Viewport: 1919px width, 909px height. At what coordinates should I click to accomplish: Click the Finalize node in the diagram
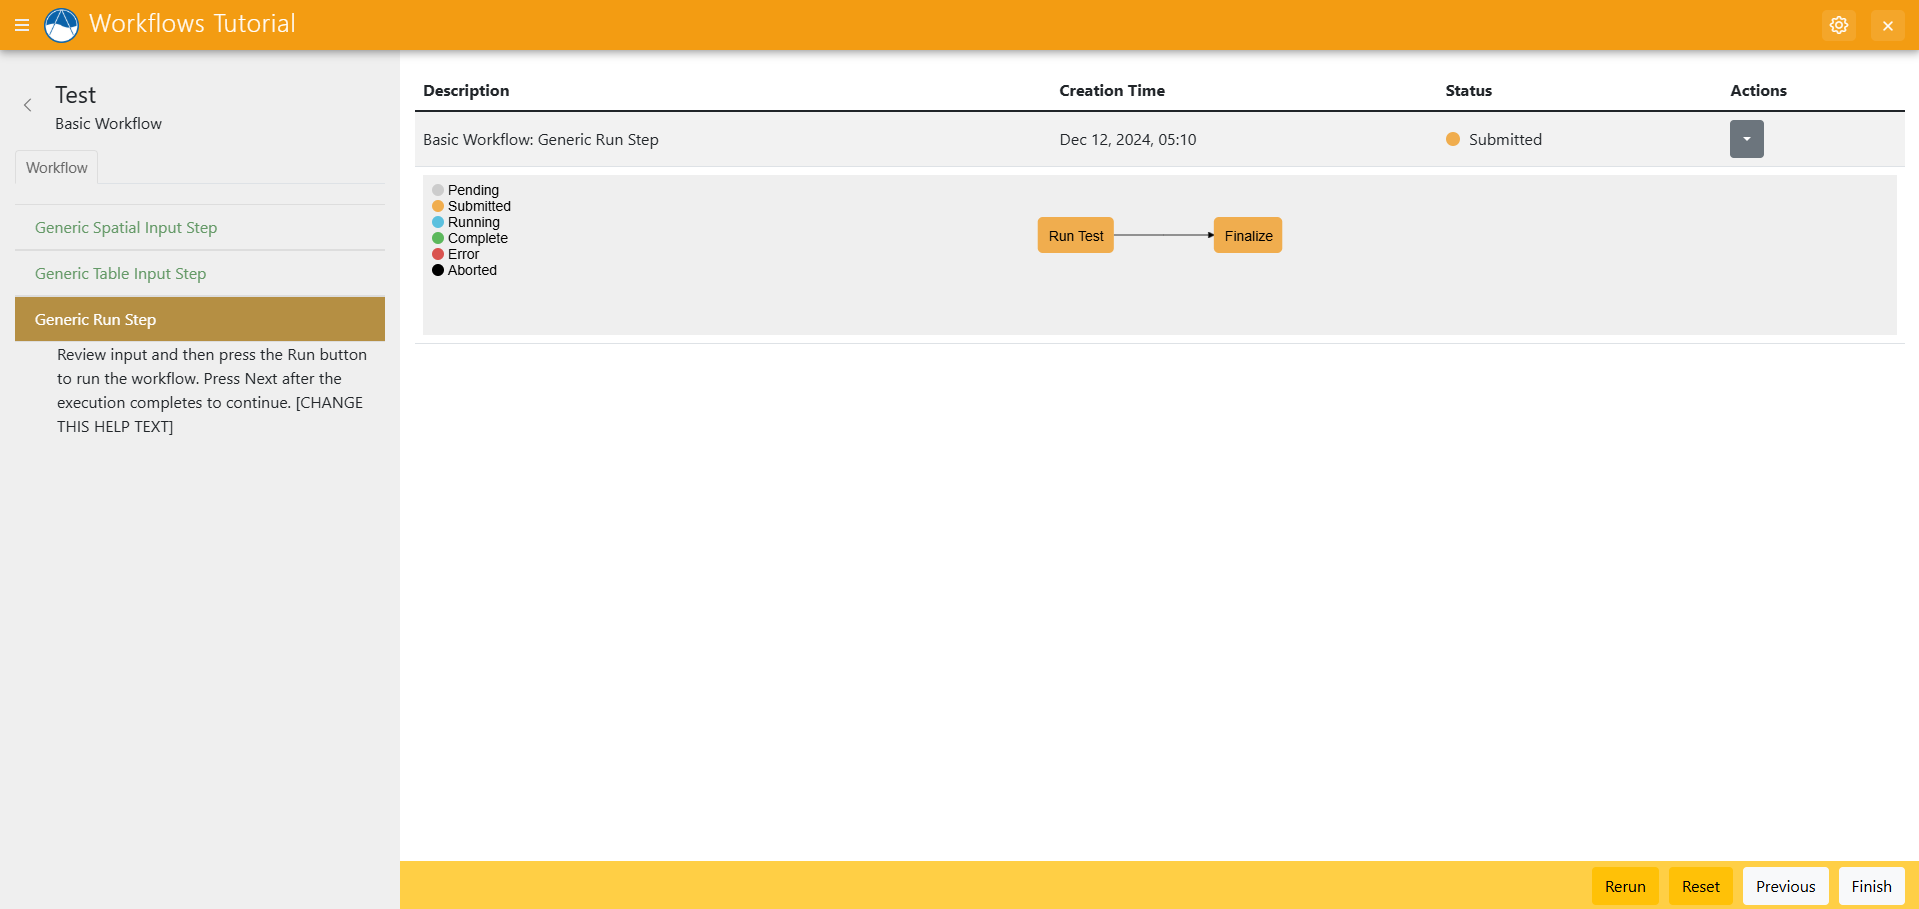(x=1247, y=235)
